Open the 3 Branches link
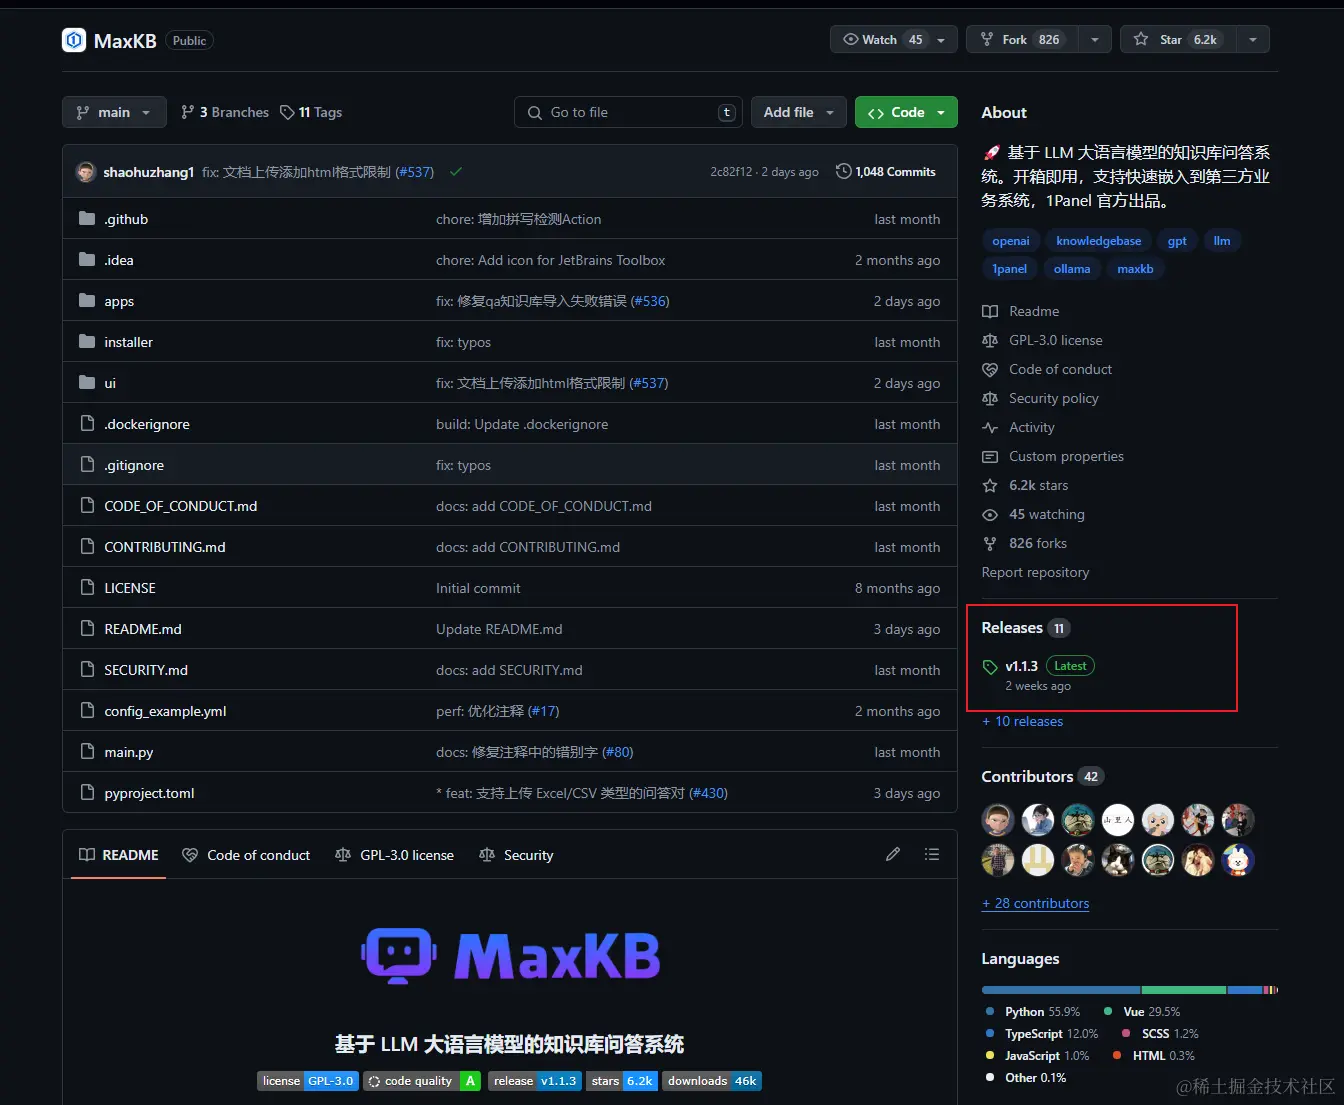The height and width of the screenshot is (1105, 1344). click(x=225, y=112)
